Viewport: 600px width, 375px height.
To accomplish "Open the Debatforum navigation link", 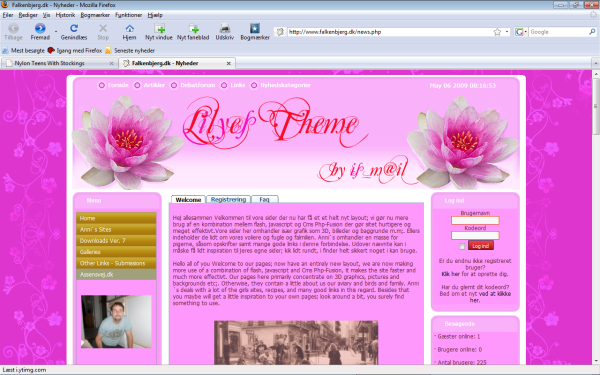I will 197,85.
